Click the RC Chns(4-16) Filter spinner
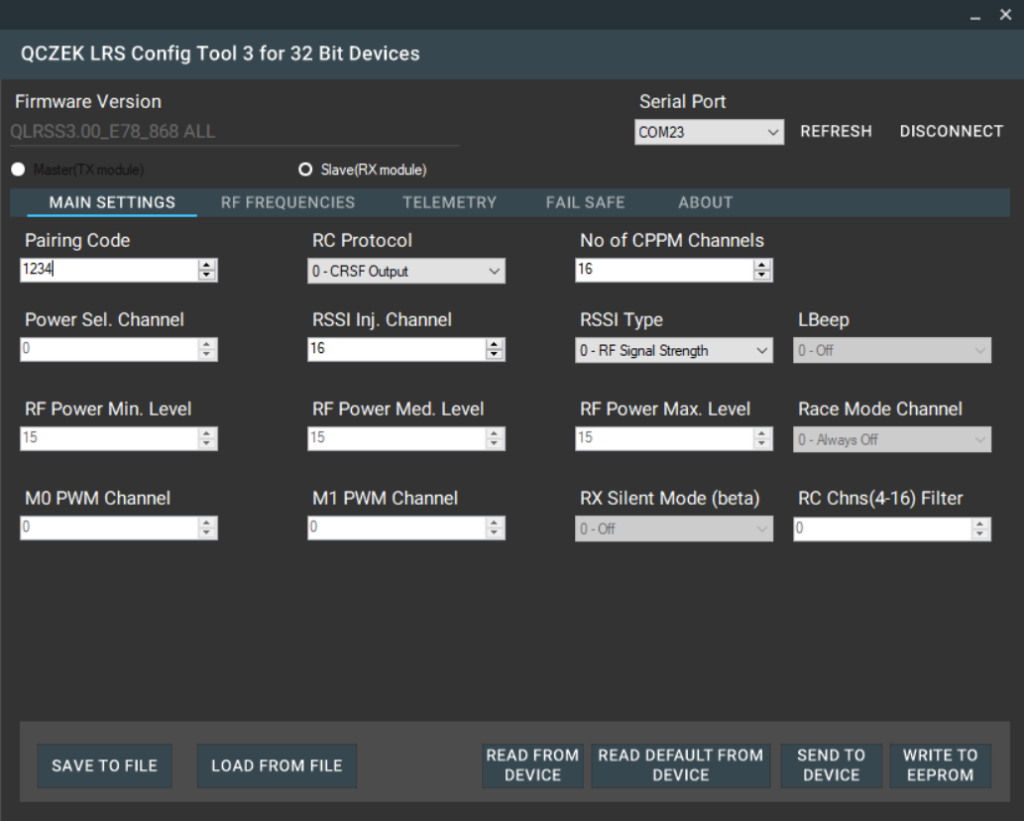1024x821 pixels. 980,528
